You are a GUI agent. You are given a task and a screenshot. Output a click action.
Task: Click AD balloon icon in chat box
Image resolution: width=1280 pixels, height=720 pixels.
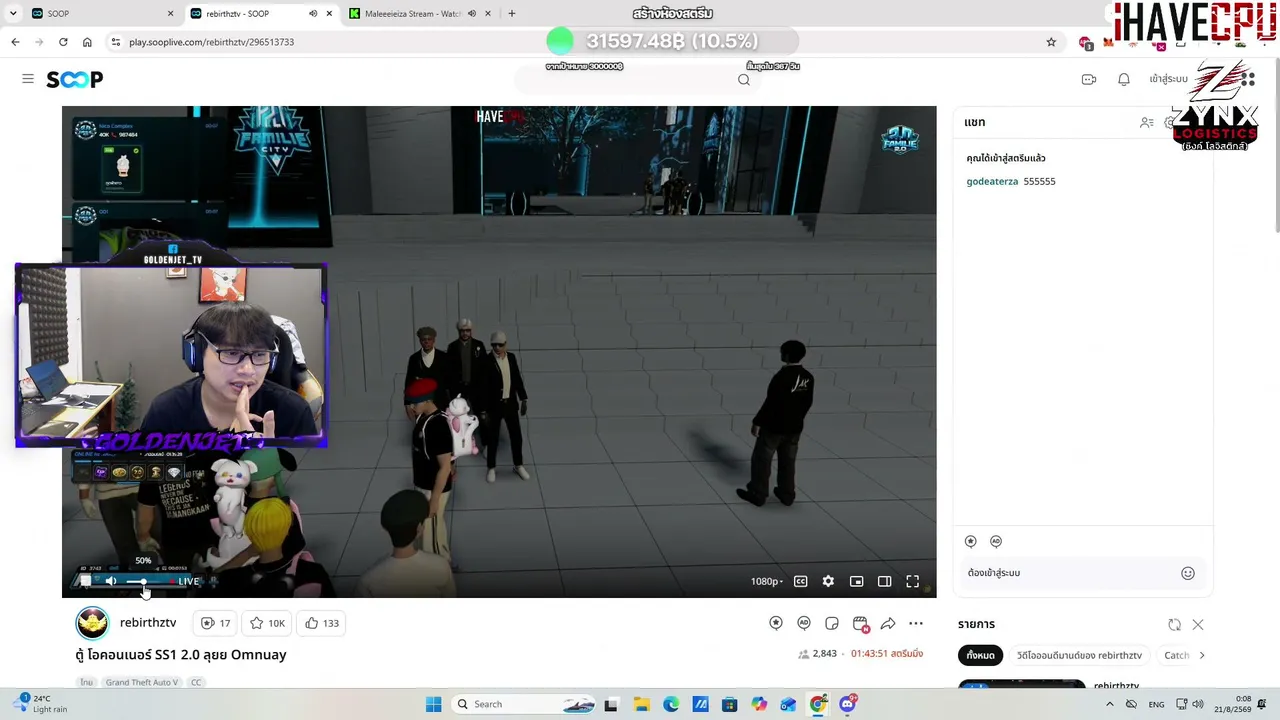(x=996, y=541)
